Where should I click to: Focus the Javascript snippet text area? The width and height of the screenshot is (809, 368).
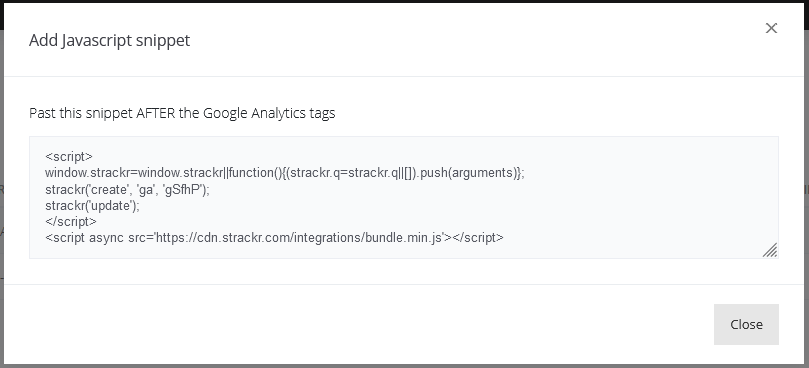click(x=403, y=197)
